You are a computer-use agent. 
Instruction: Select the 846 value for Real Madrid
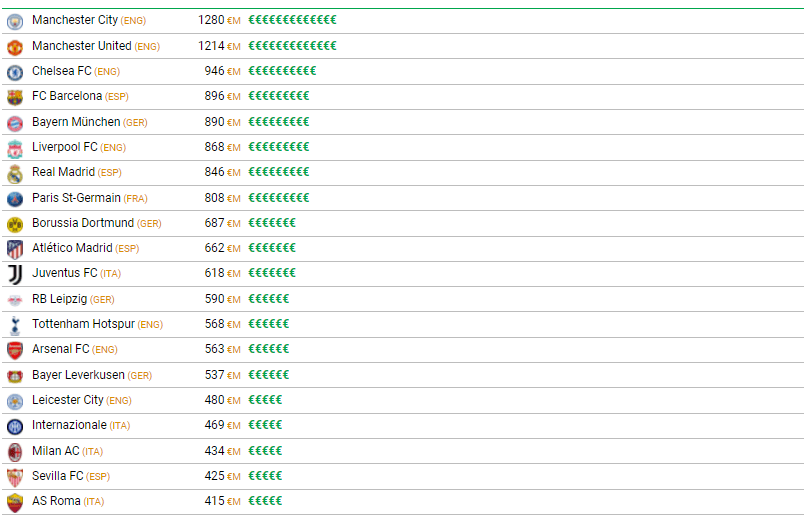coord(214,172)
